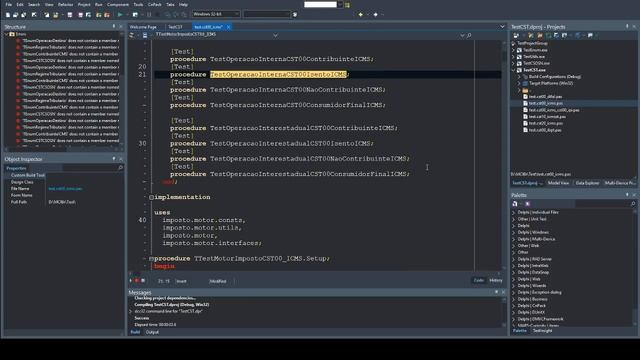Expand the dcc32 command line message
The width and height of the screenshot is (640, 360).
point(131,311)
